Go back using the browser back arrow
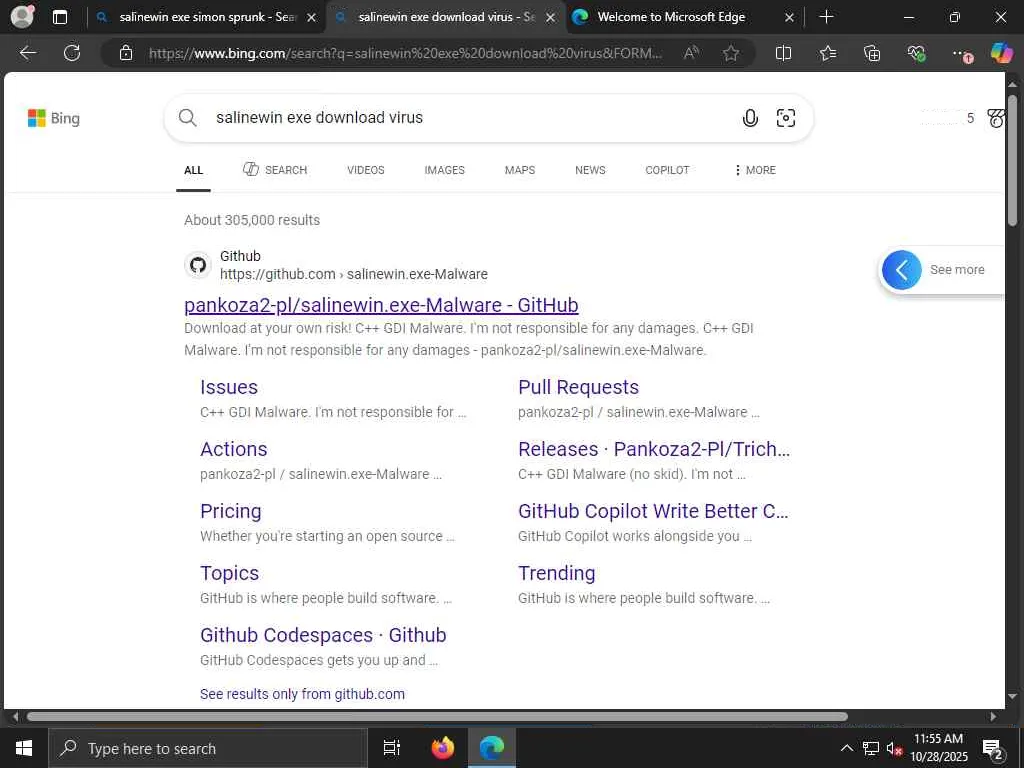Viewport: 1024px width, 768px height. 27,53
